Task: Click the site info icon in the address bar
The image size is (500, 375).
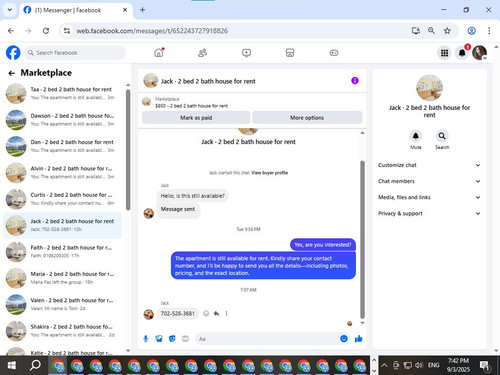Action: pos(67,31)
